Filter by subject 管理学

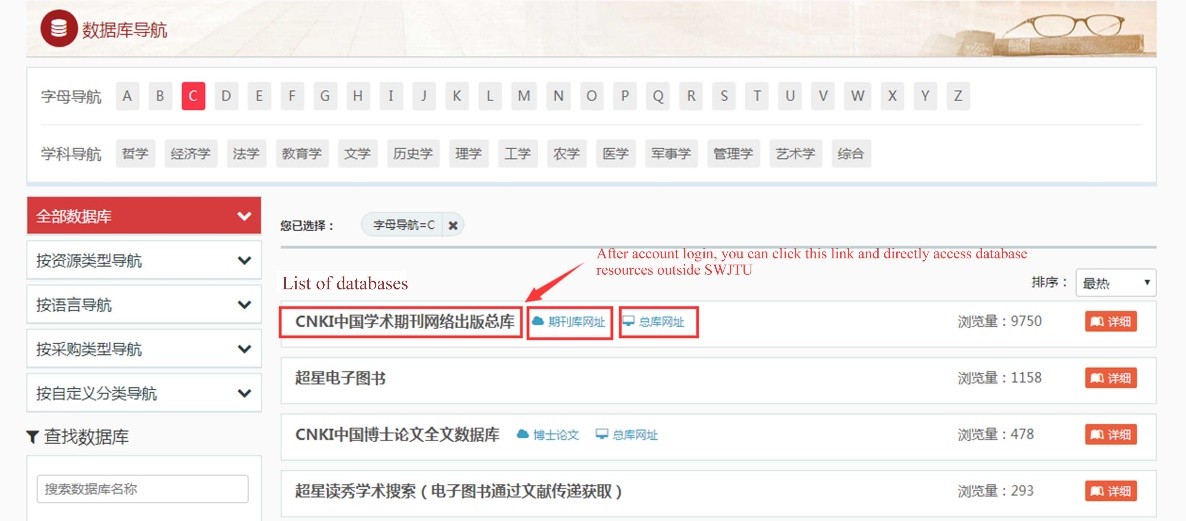(x=732, y=154)
